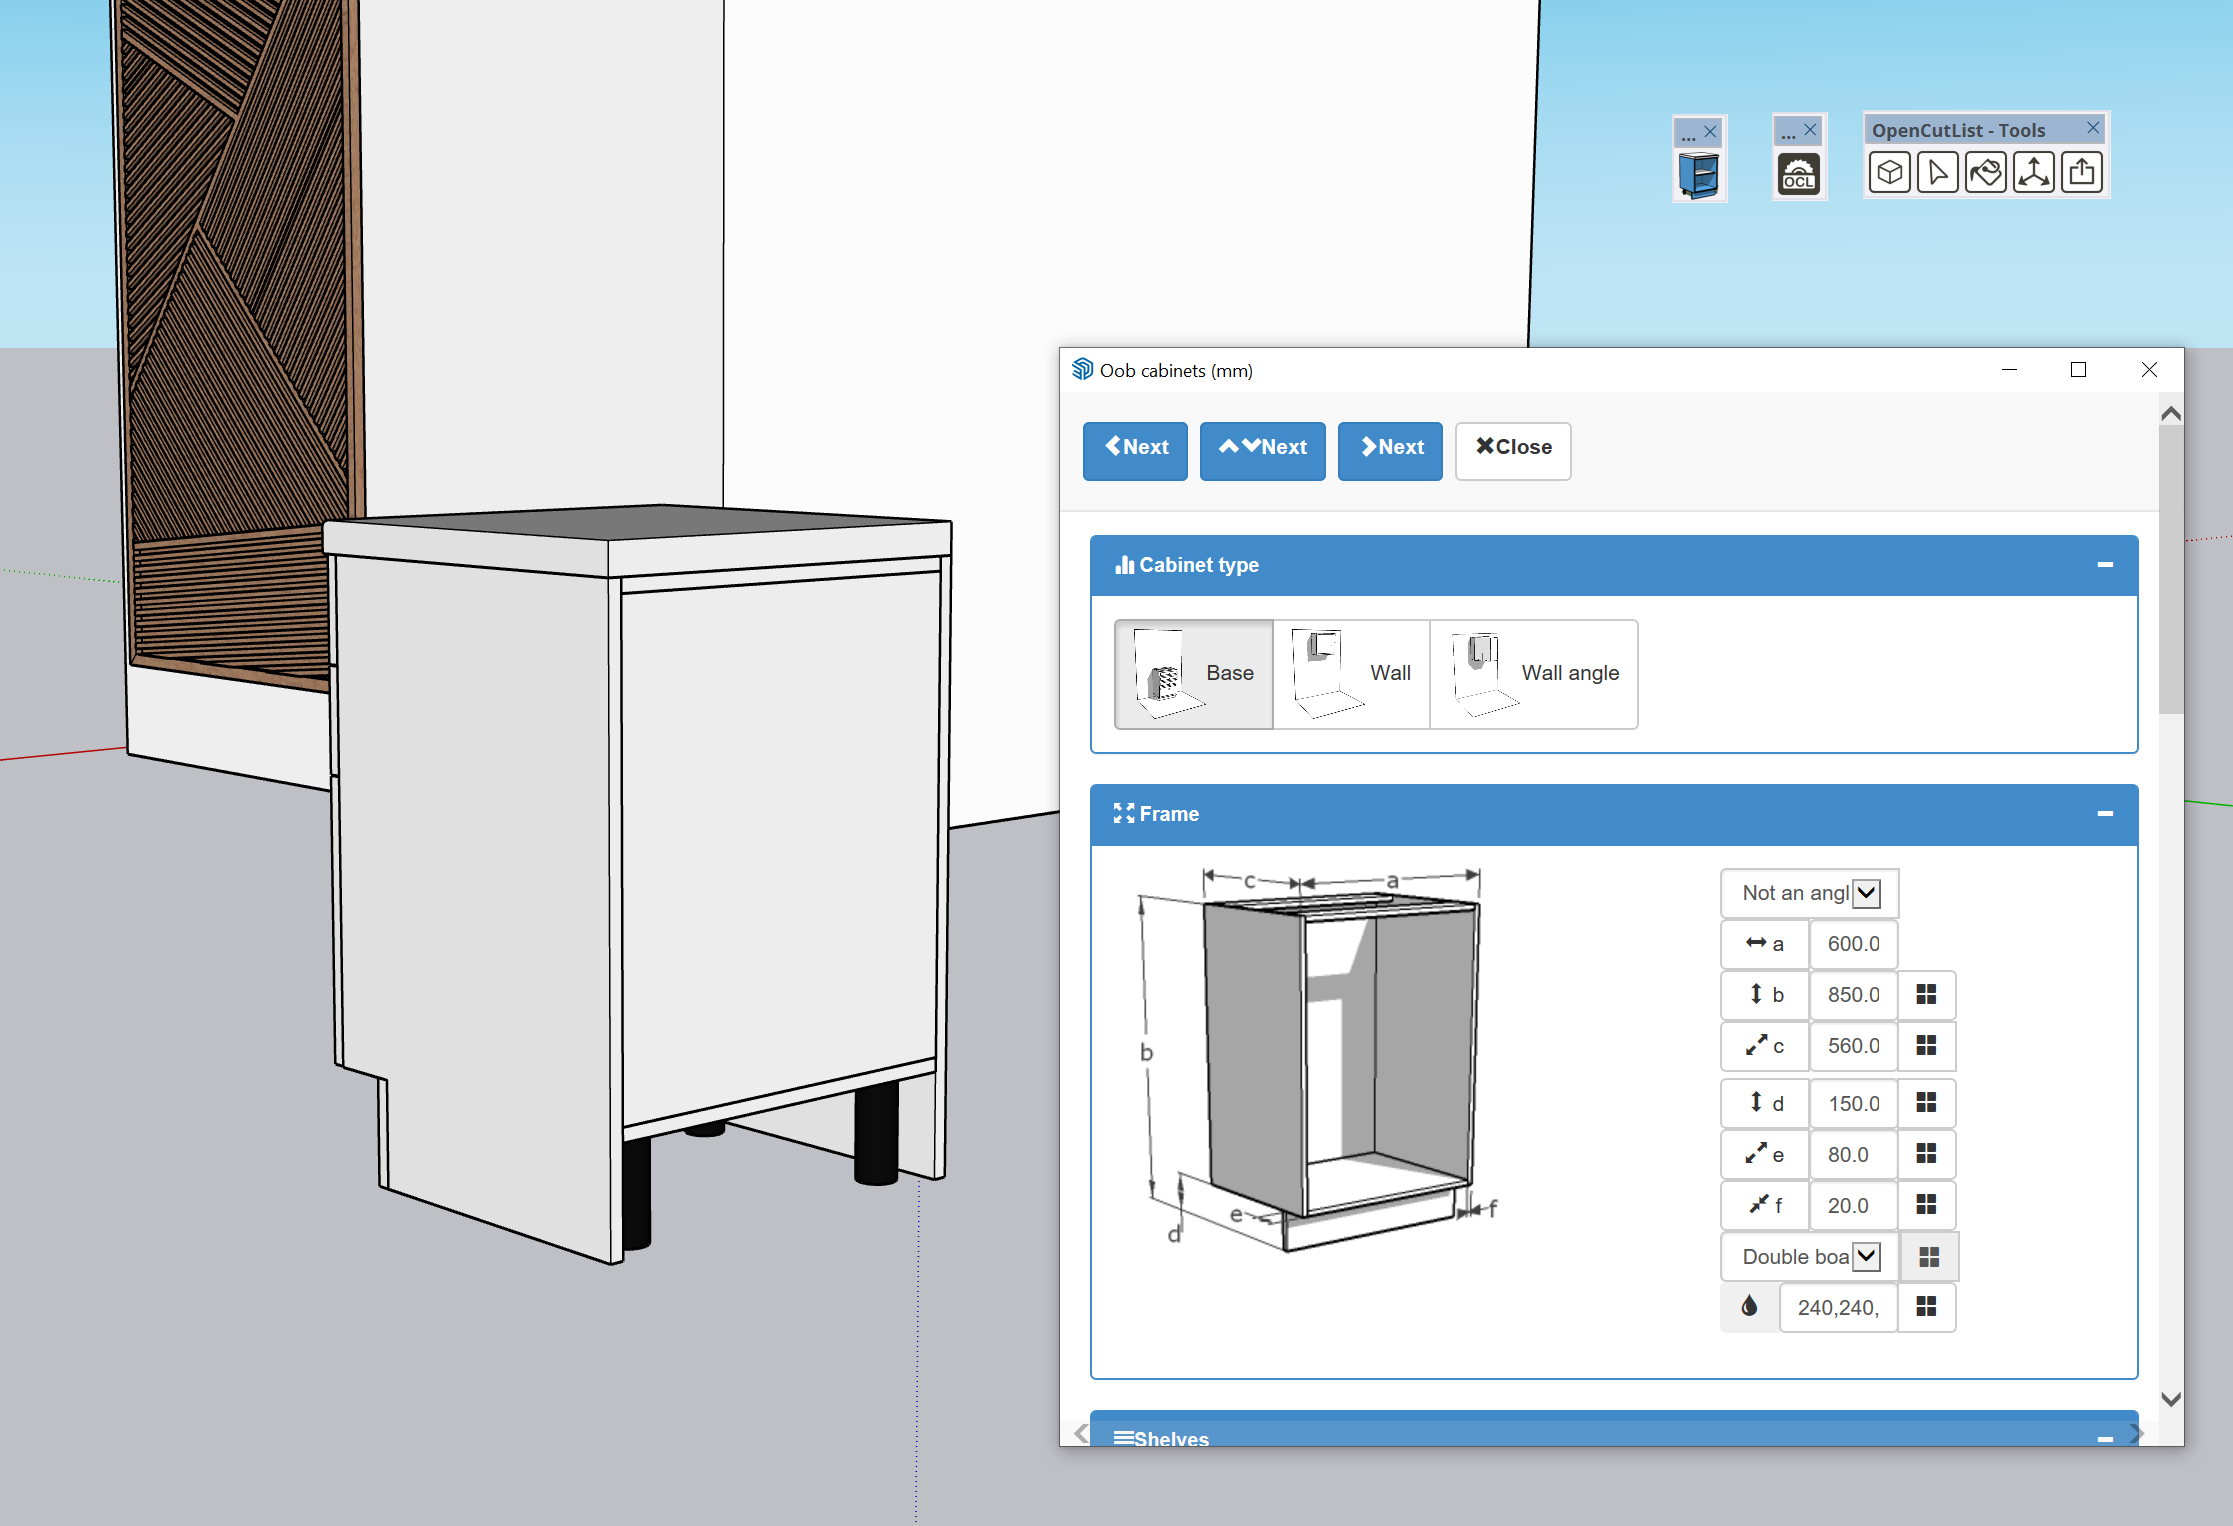Click the grid icon beside field e

pyautogui.click(x=1926, y=1154)
